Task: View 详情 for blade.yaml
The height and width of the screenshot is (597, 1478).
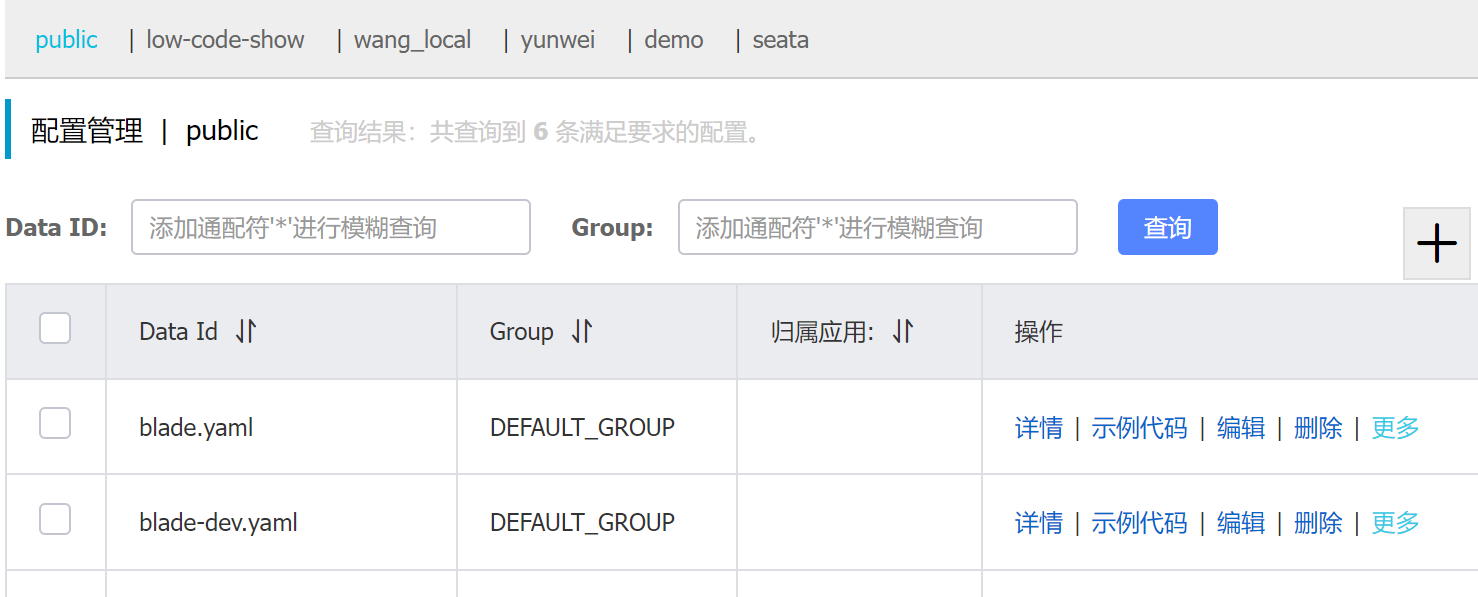Action: coord(1038,428)
